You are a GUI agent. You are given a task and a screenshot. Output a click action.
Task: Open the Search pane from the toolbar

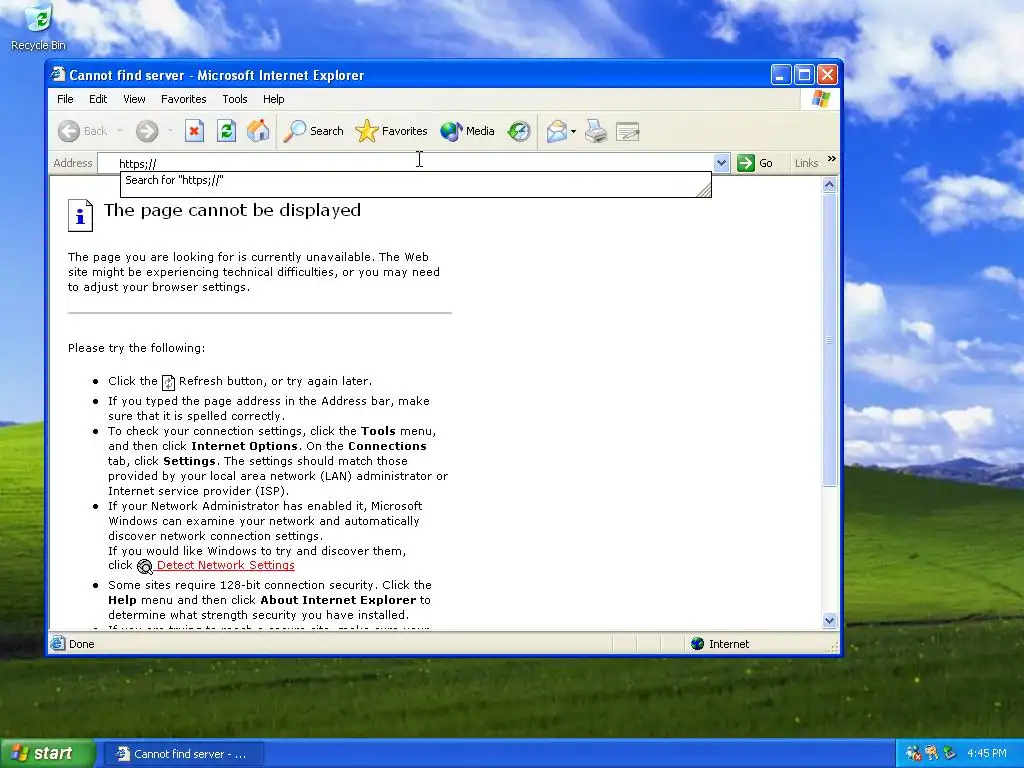tap(313, 131)
